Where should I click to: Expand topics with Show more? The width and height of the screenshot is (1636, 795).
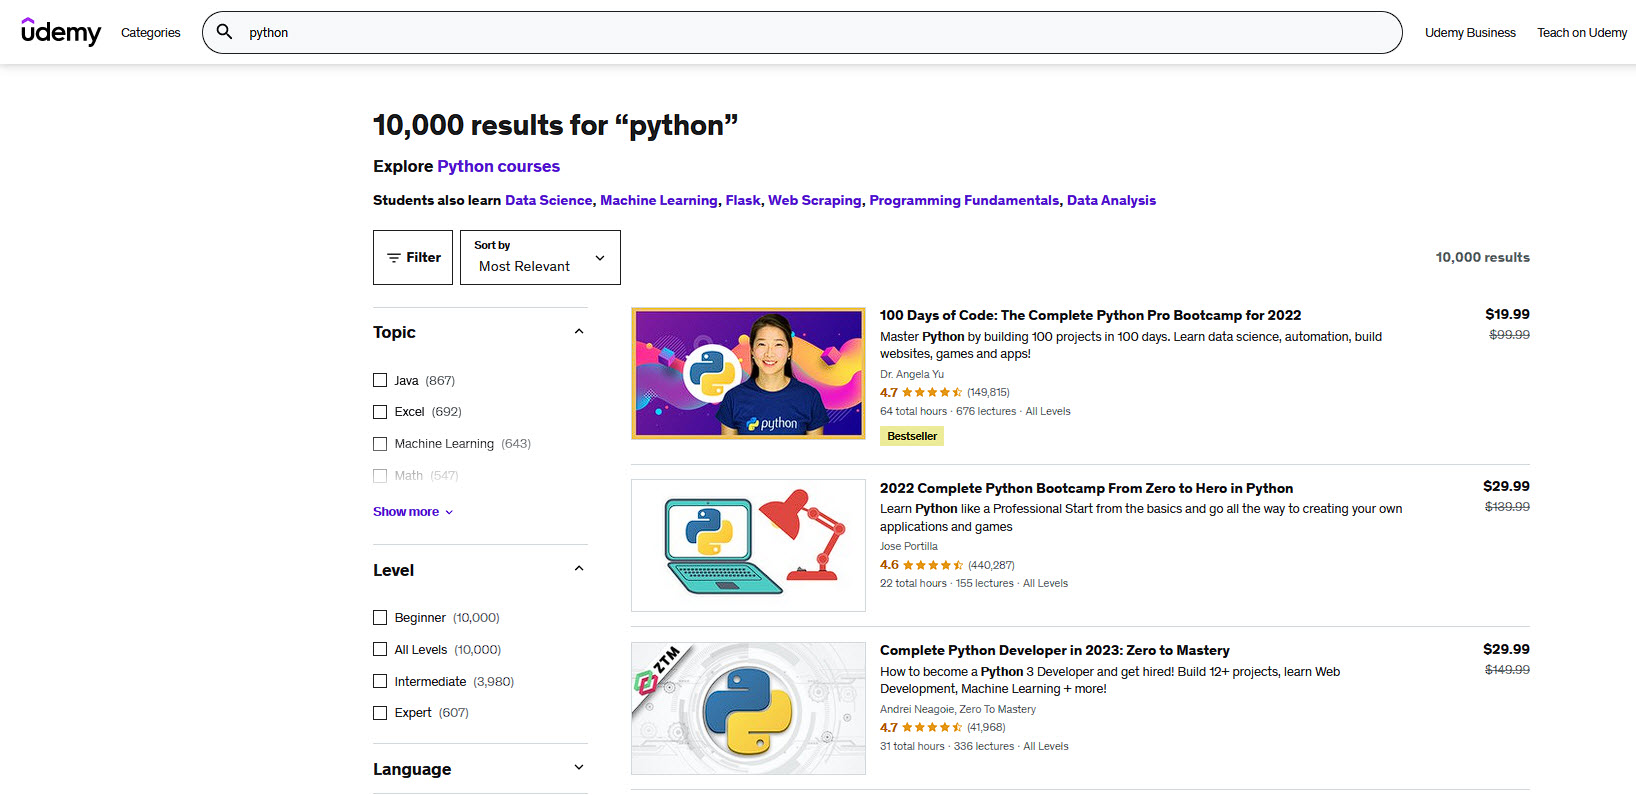tap(413, 512)
